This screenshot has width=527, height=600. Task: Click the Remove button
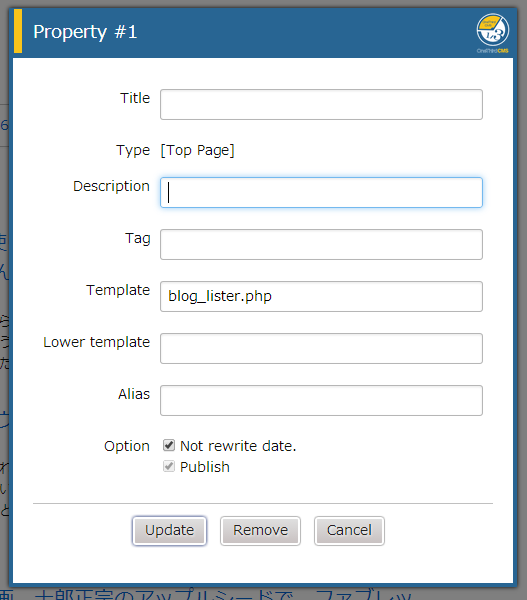[x=260, y=531]
